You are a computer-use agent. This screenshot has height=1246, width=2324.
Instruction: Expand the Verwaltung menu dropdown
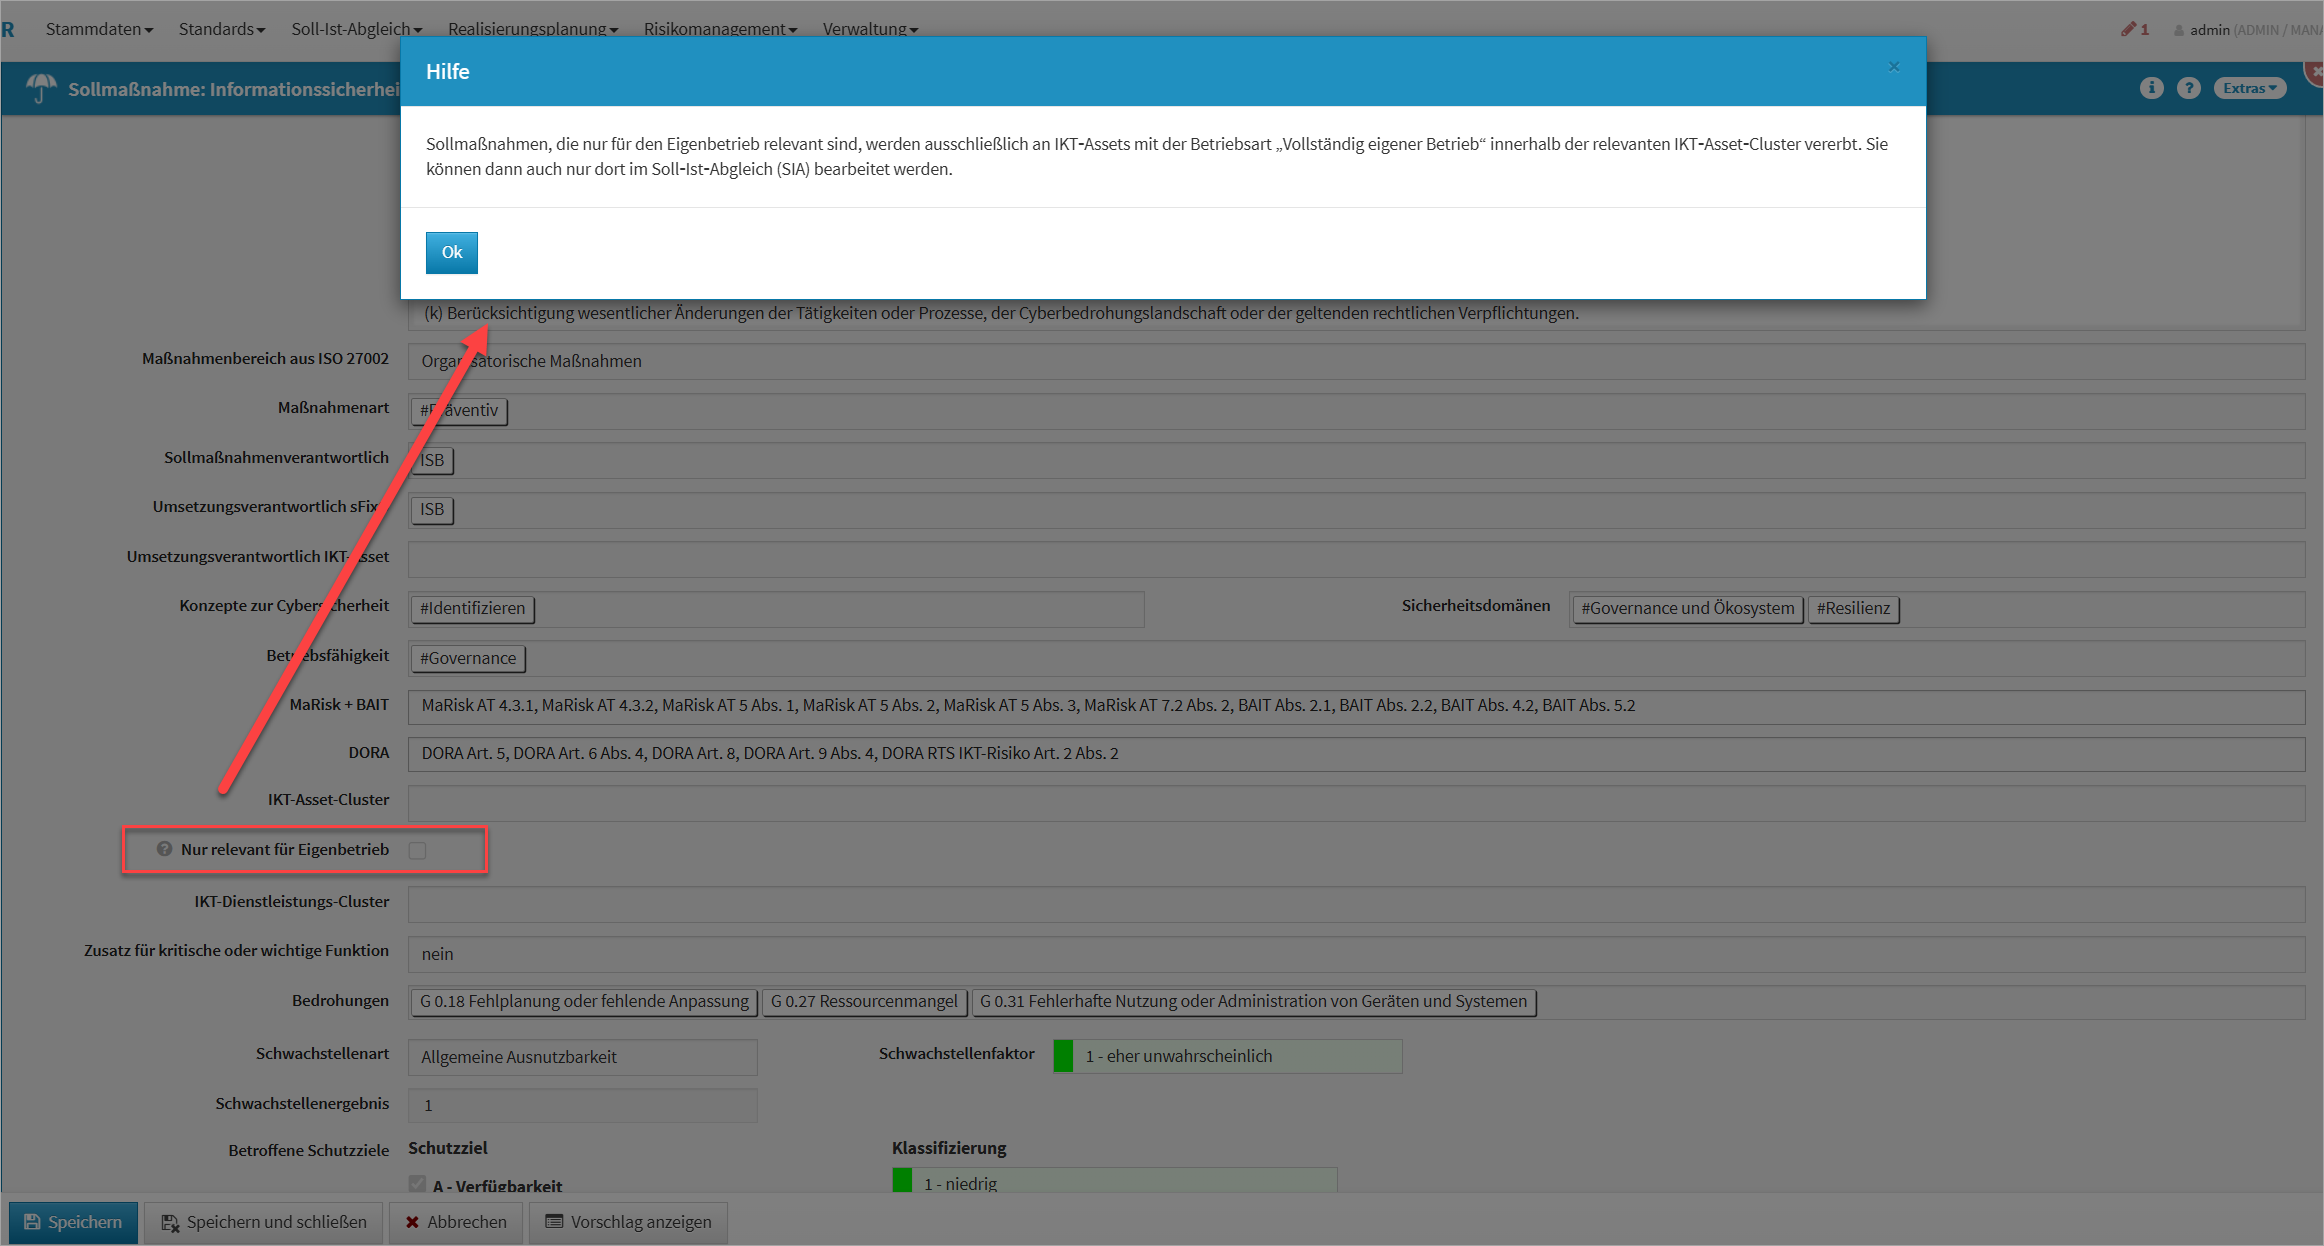[x=870, y=29]
